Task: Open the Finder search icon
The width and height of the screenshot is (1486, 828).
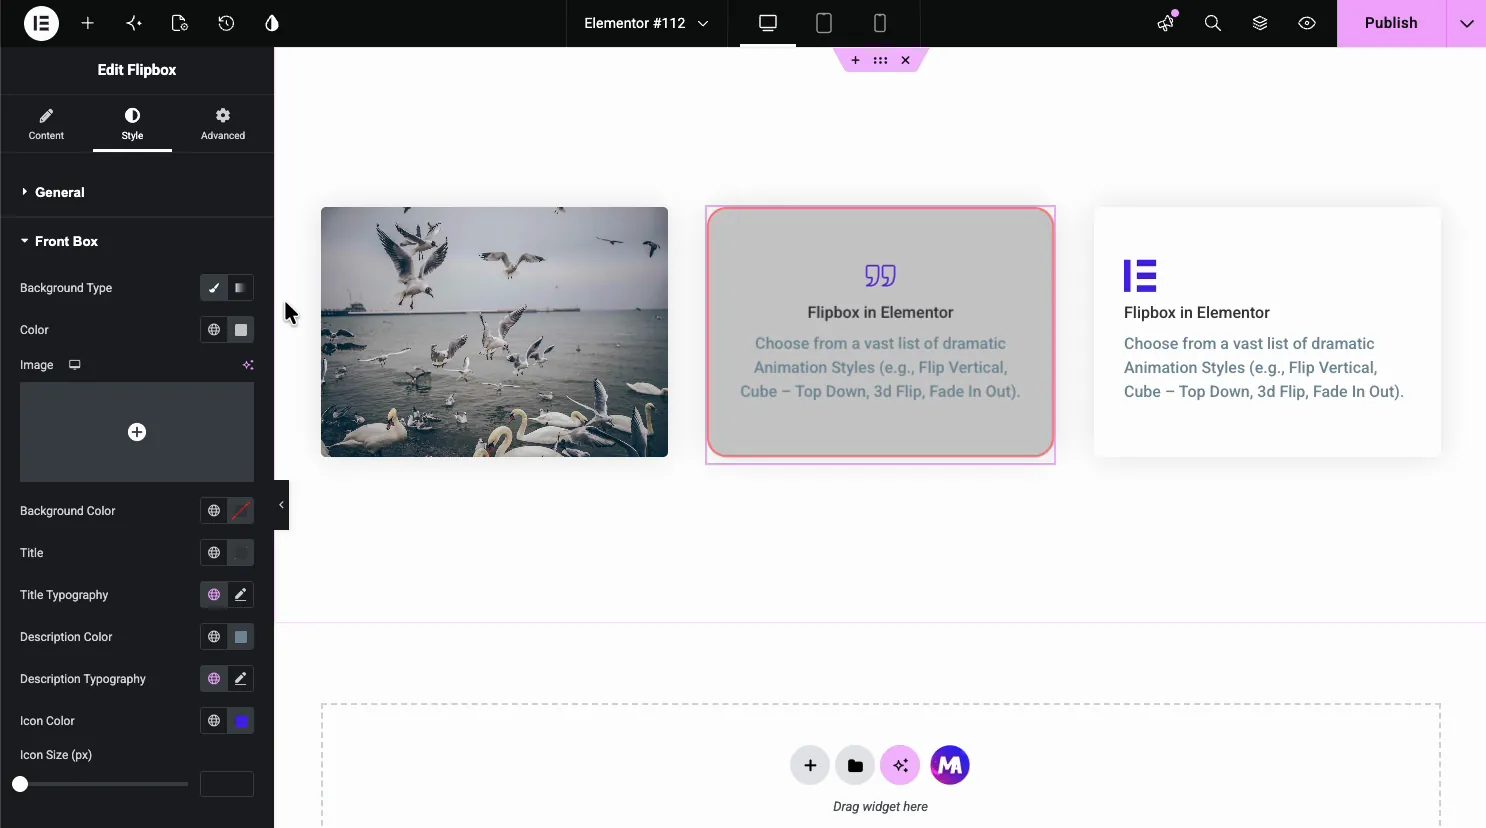Action: (1213, 23)
